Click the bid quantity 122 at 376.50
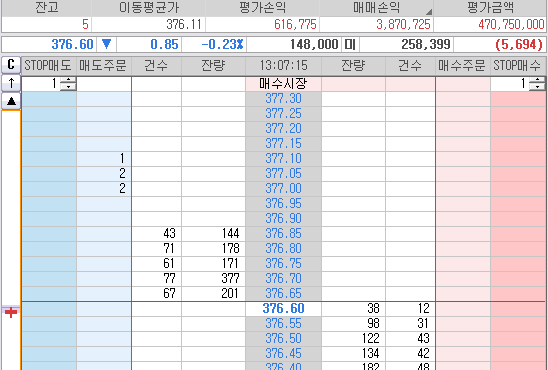548x370 pixels. 353,339
